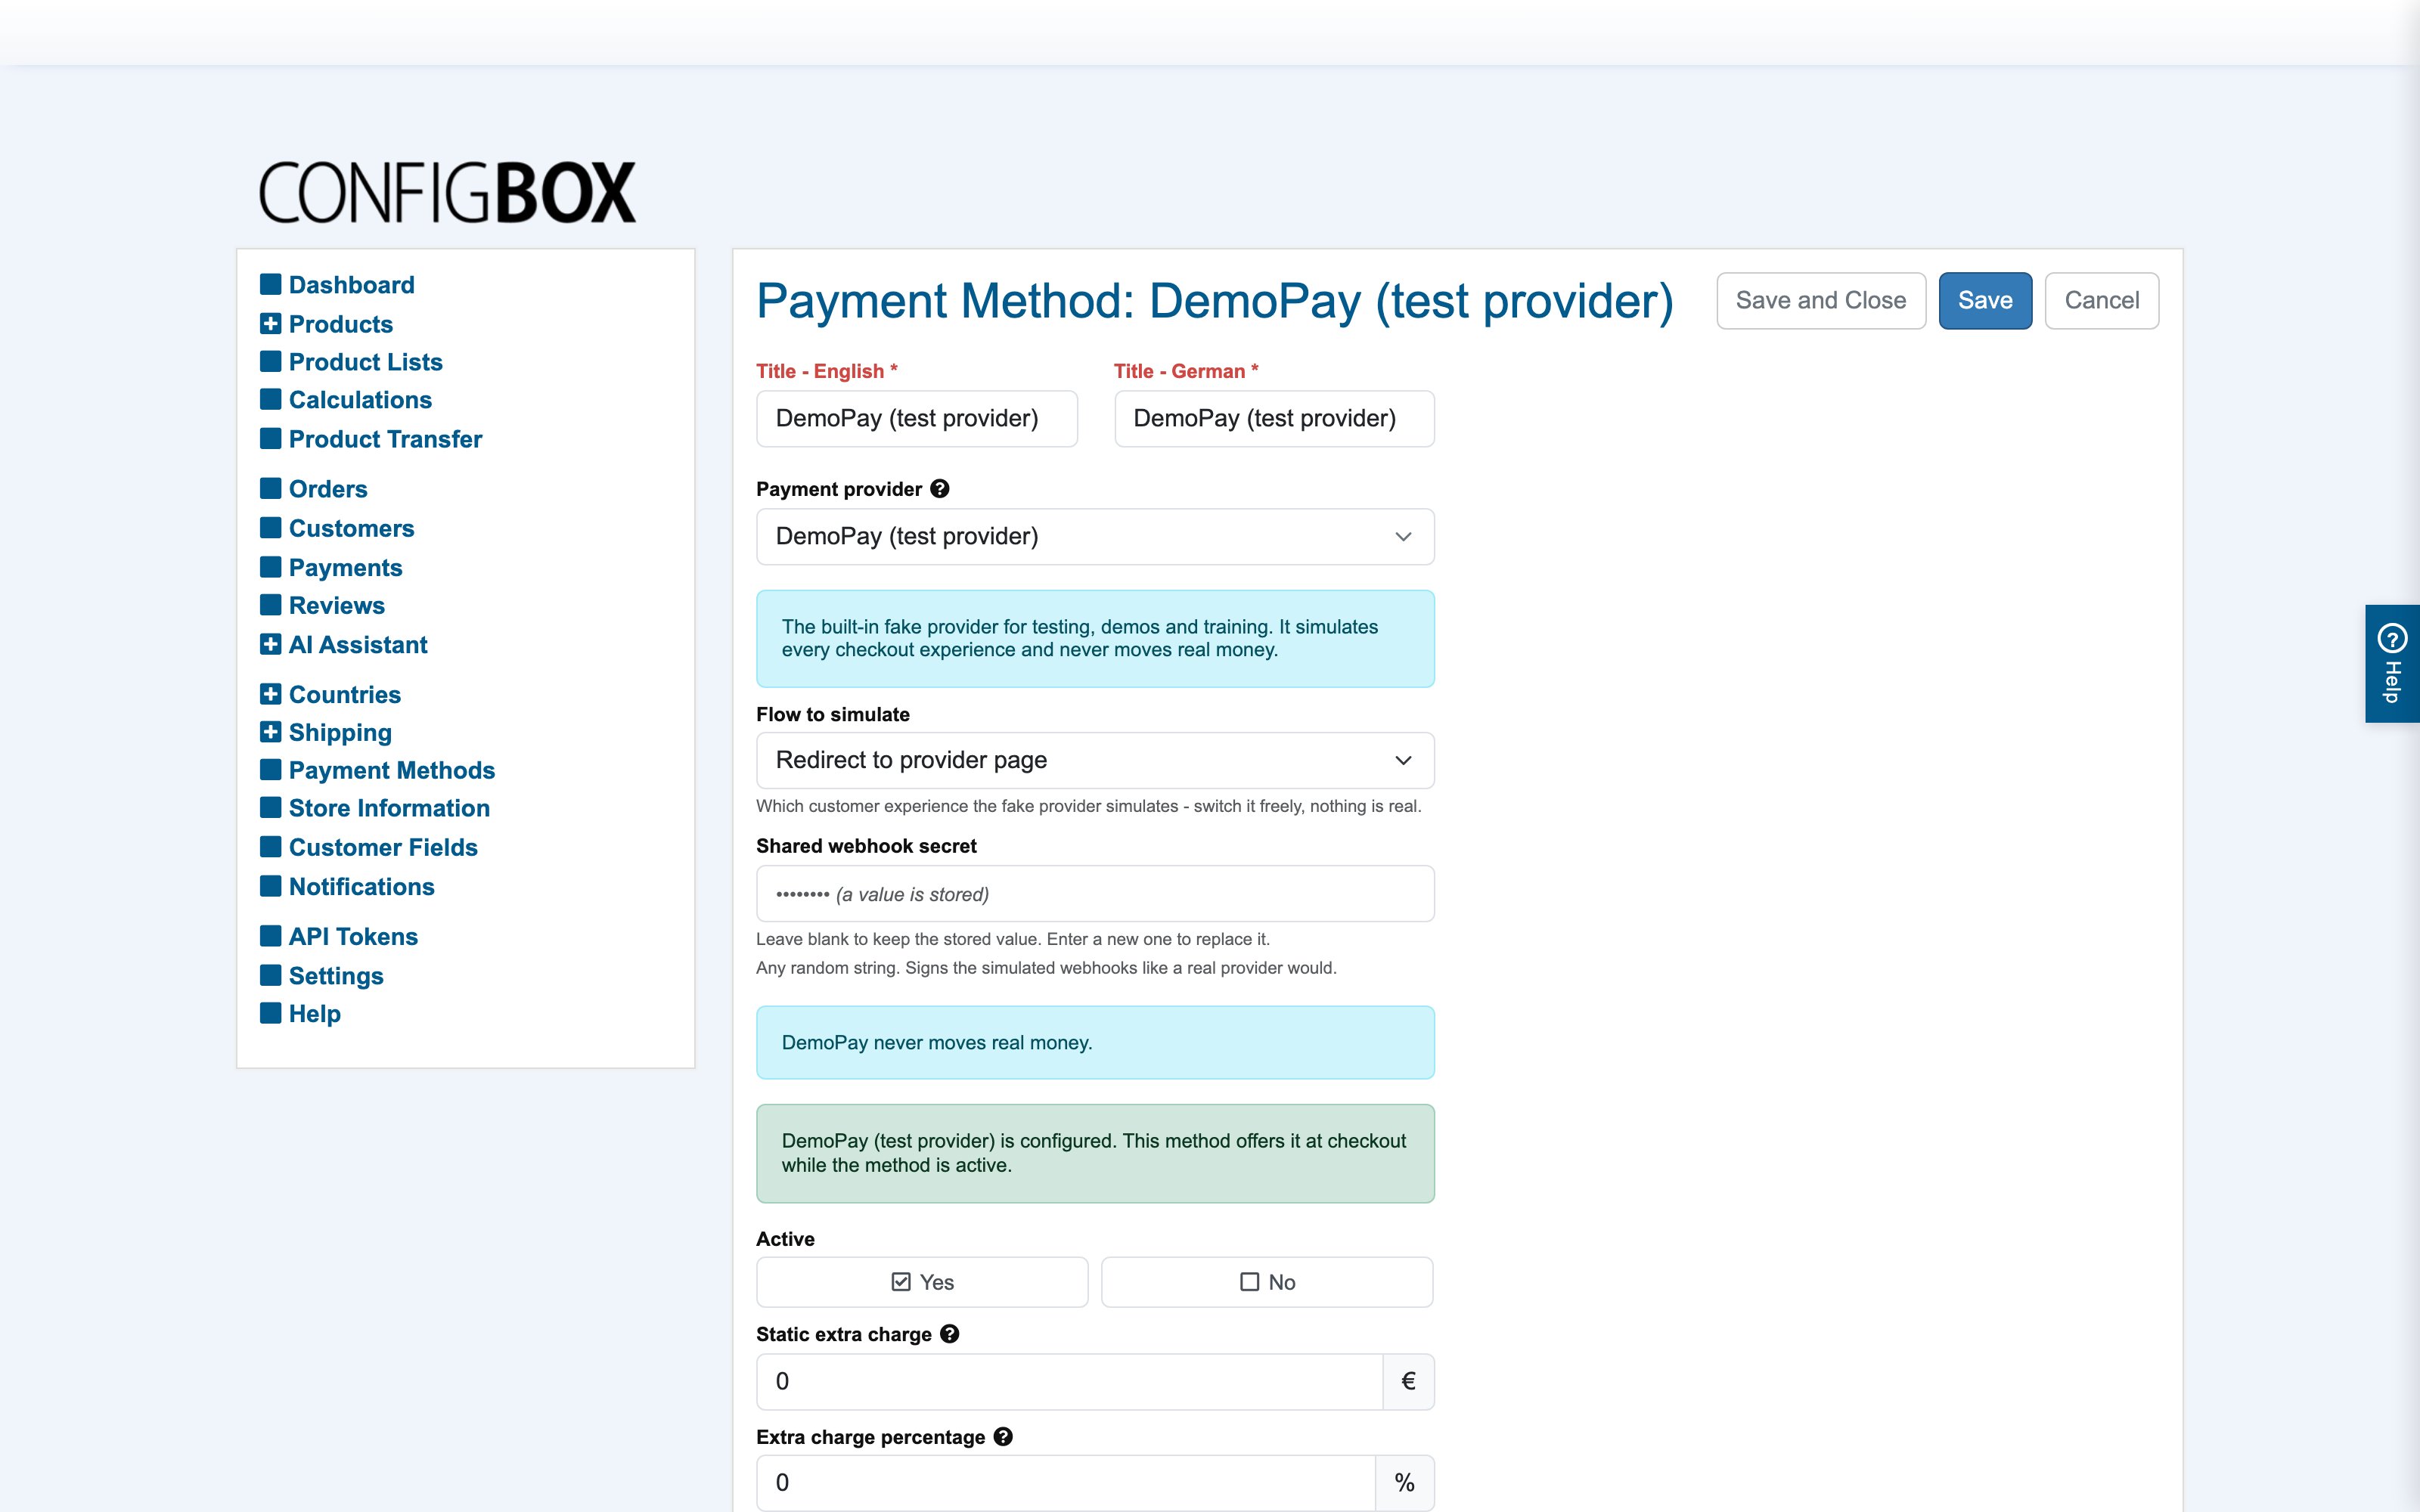Click the Notifications square icon
Viewport: 2420px width, 1512px height.
pyautogui.click(x=270, y=886)
